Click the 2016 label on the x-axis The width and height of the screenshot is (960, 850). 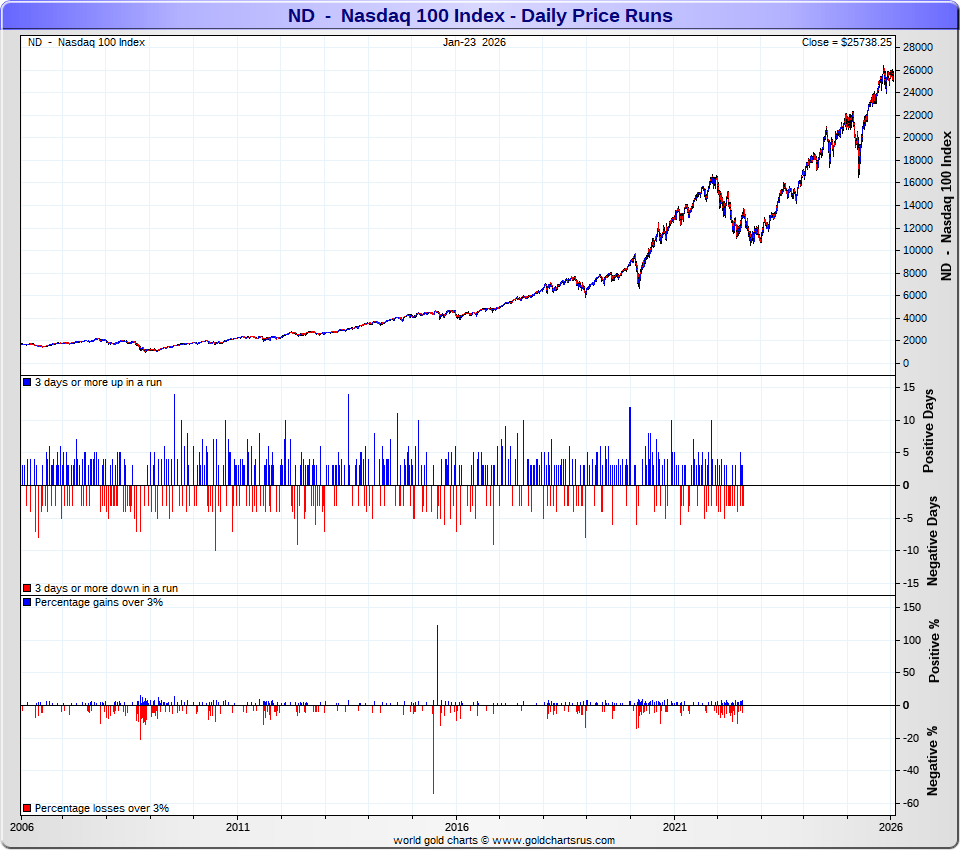point(457,827)
